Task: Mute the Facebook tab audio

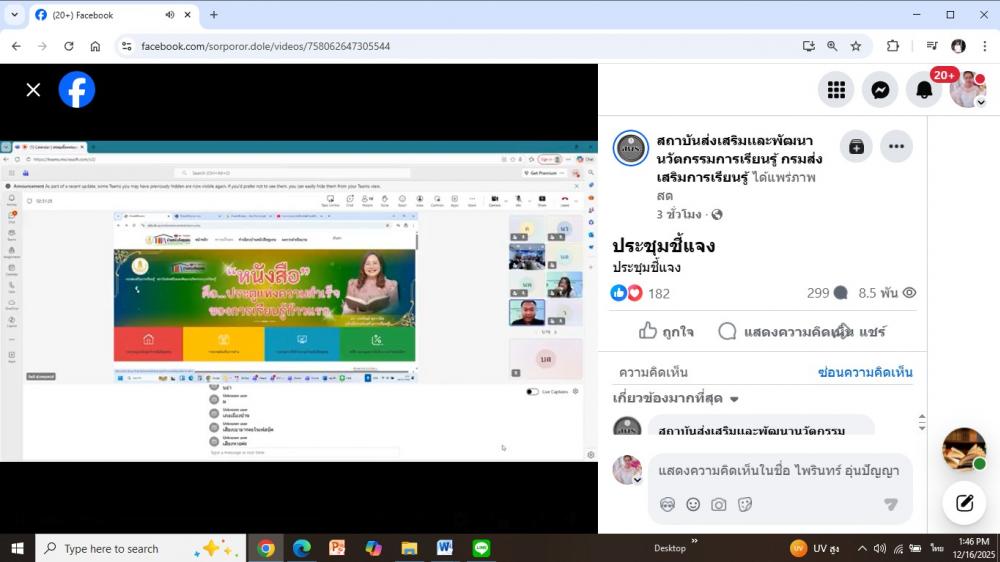Action: click(169, 15)
